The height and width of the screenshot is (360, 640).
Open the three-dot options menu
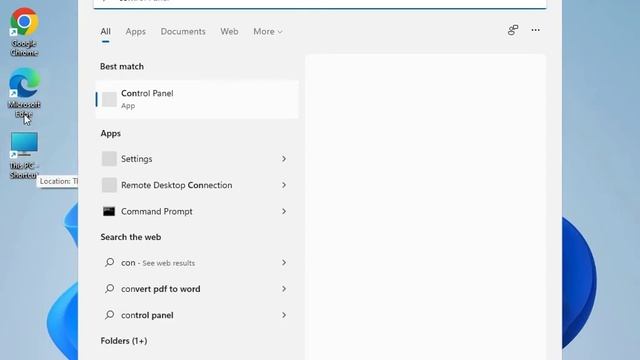pyautogui.click(x=536, y=30)
